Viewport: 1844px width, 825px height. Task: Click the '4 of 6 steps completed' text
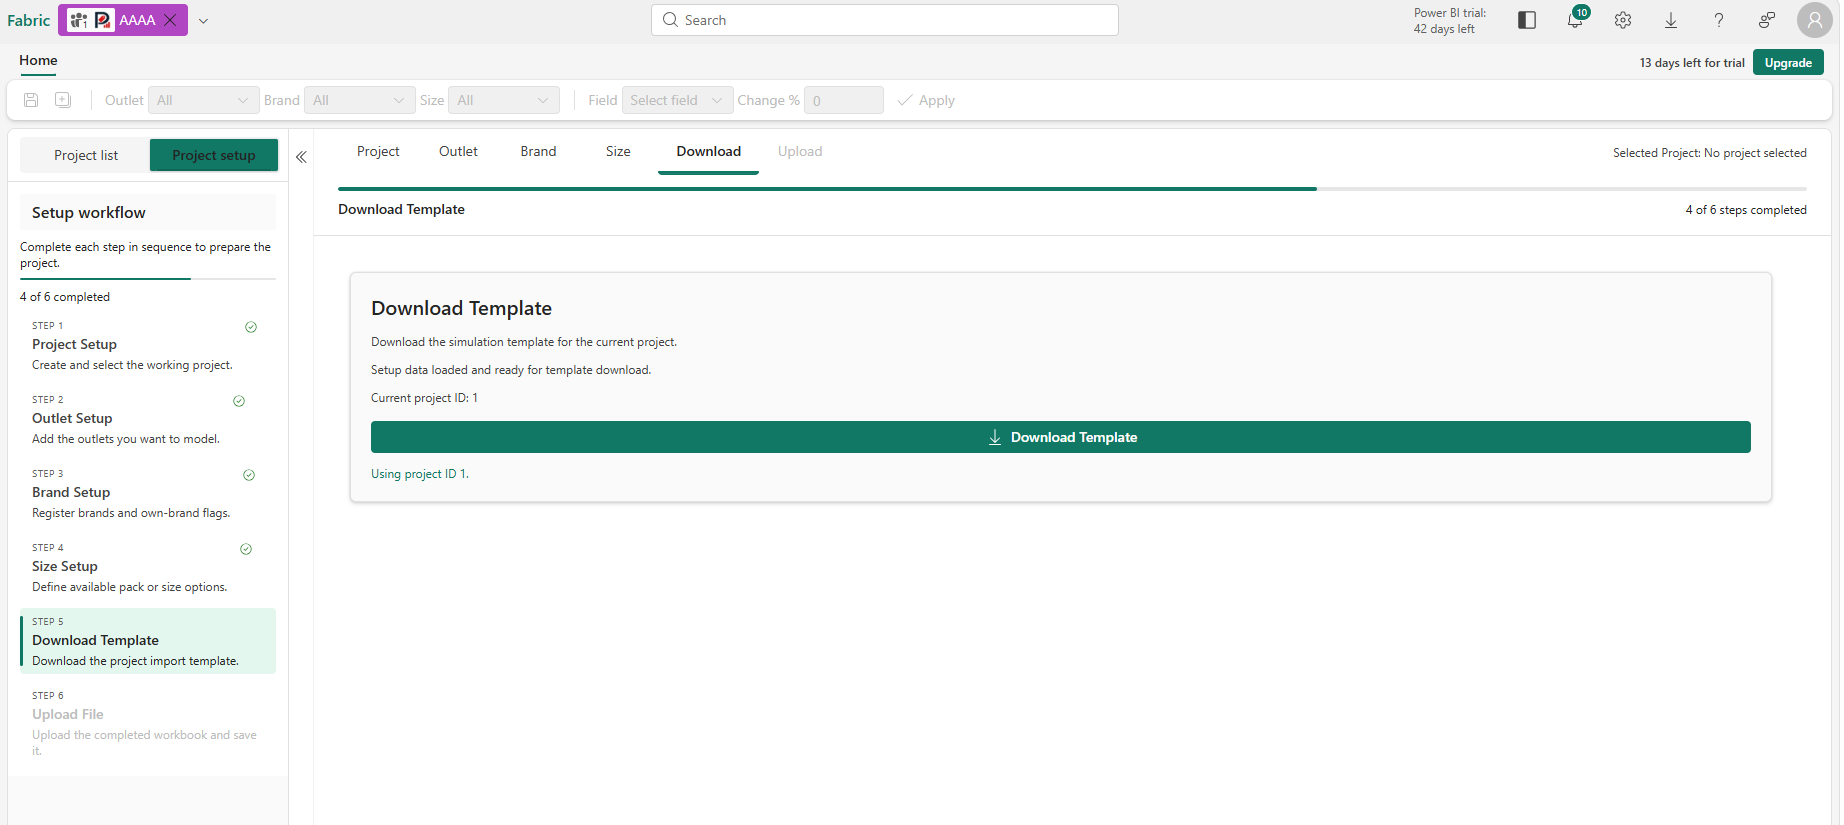pyautogui.click(x=1746, y=210)
